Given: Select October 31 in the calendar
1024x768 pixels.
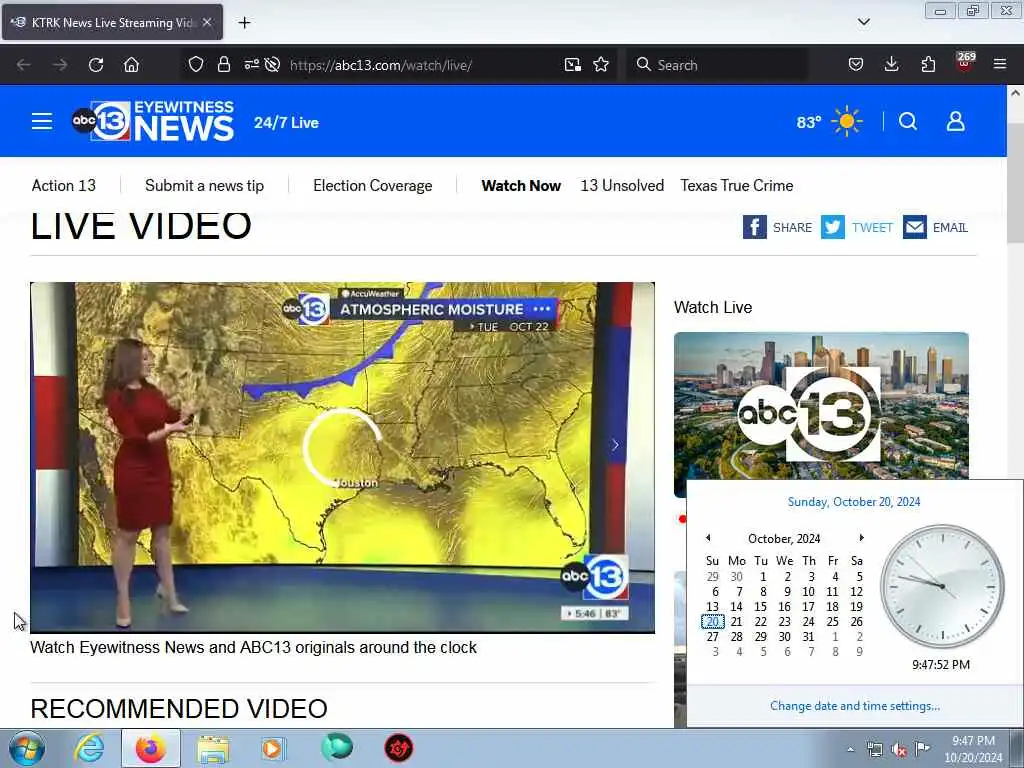Looking at the screenshot, I should (x=808, y=637).
